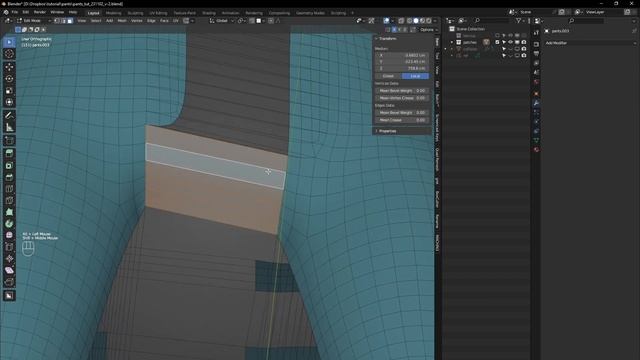Select the Scale tool
The height and width of the screenshot is (360, 640).
[9, 90]
